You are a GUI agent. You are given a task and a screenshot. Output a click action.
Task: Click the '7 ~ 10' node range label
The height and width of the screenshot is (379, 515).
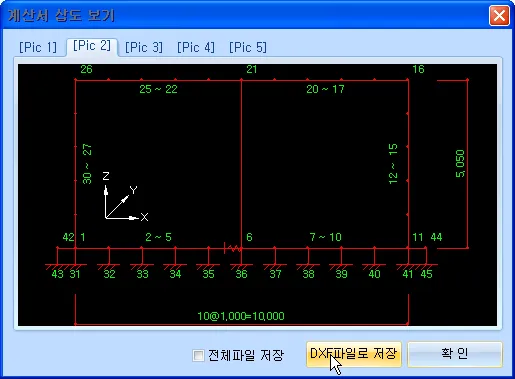[325, 237]
